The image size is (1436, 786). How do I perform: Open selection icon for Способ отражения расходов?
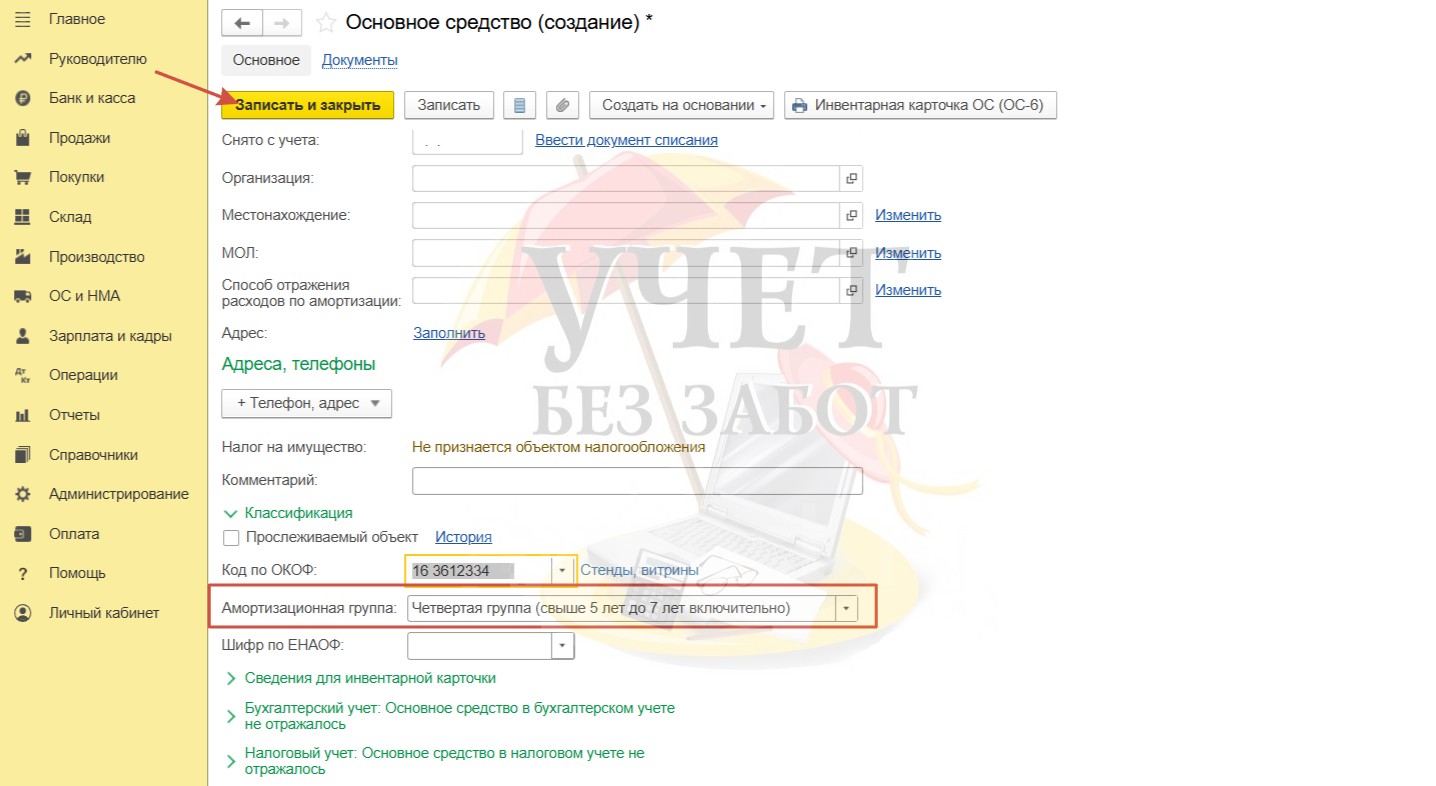click(x=851, y=291)
